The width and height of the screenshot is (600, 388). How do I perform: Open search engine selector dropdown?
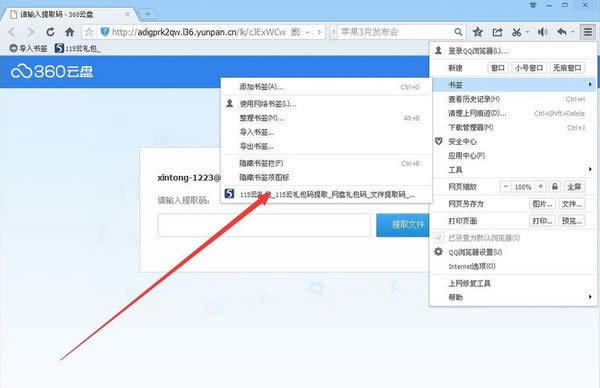click(334, 32)
